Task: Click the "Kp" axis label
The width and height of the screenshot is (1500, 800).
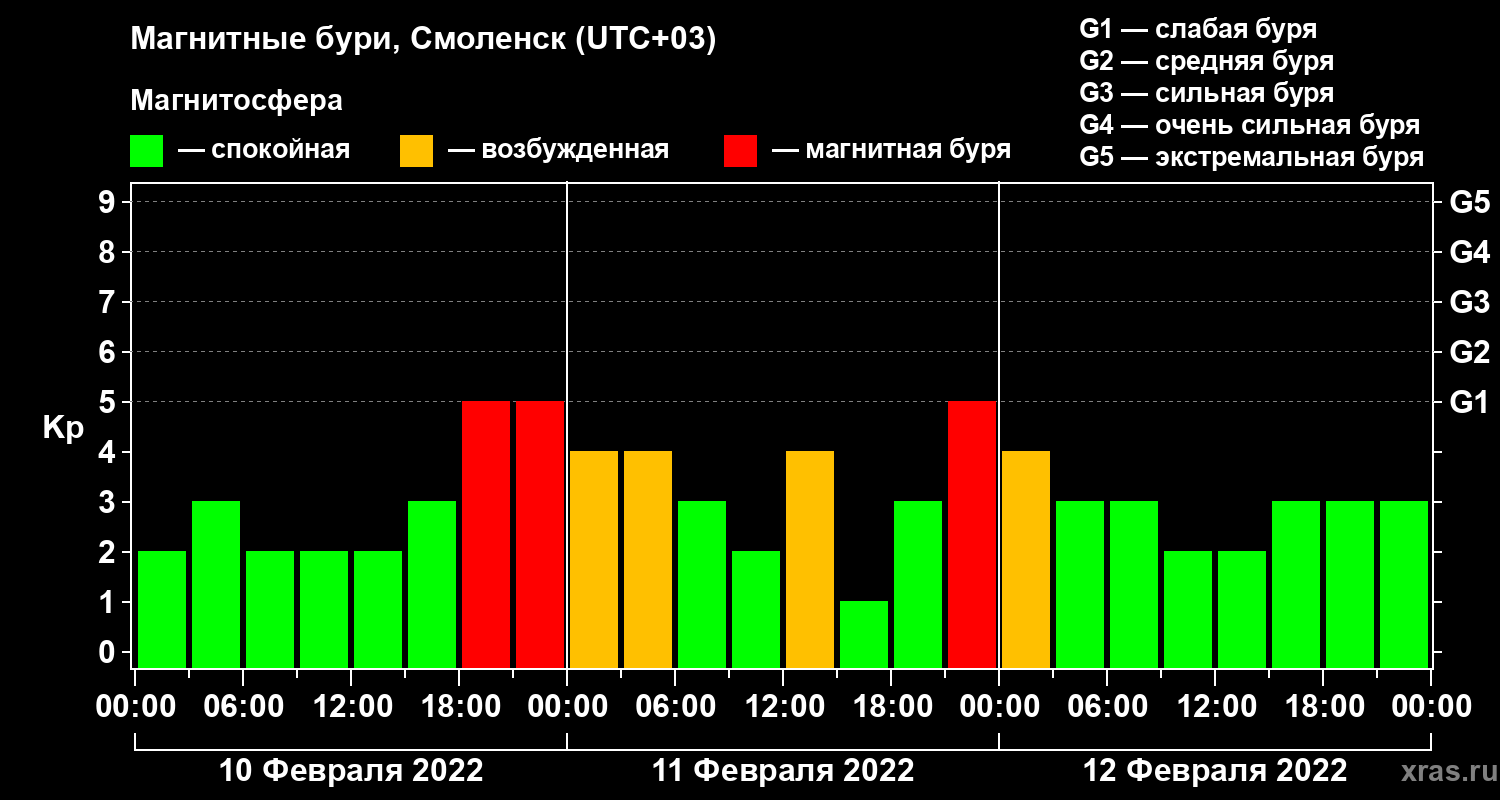Action: pos(63,427)
